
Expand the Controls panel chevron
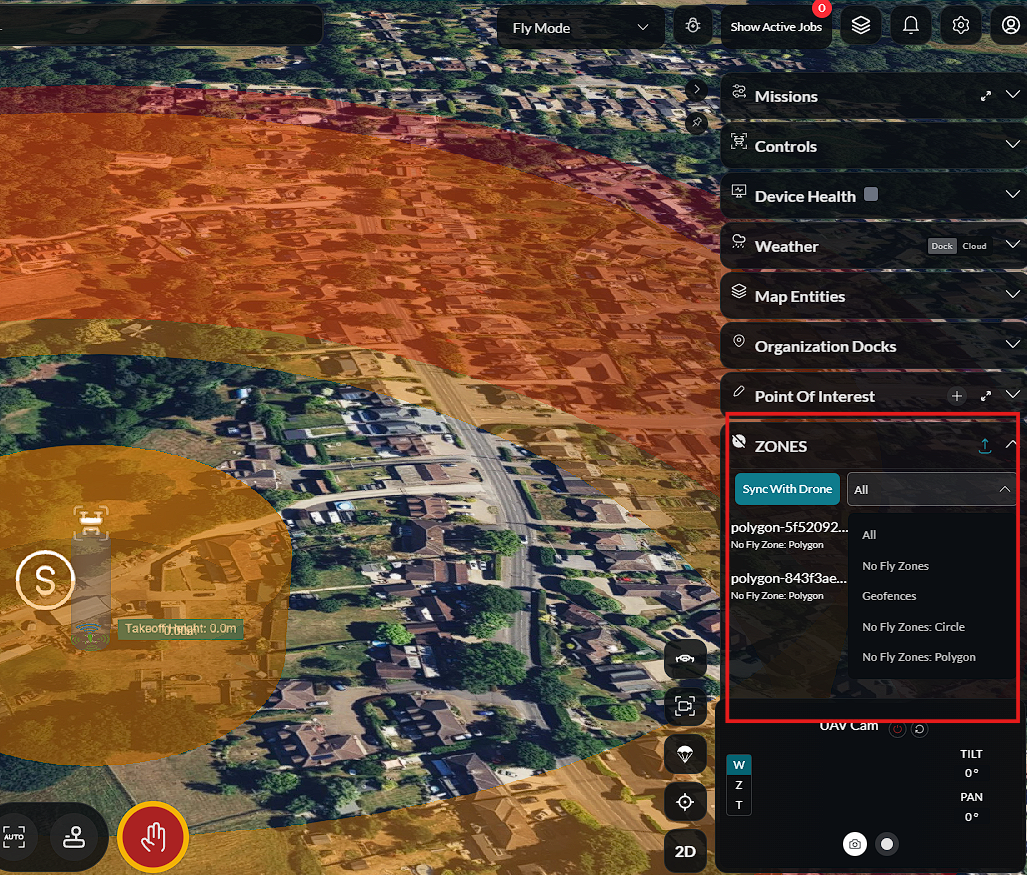1013,144
